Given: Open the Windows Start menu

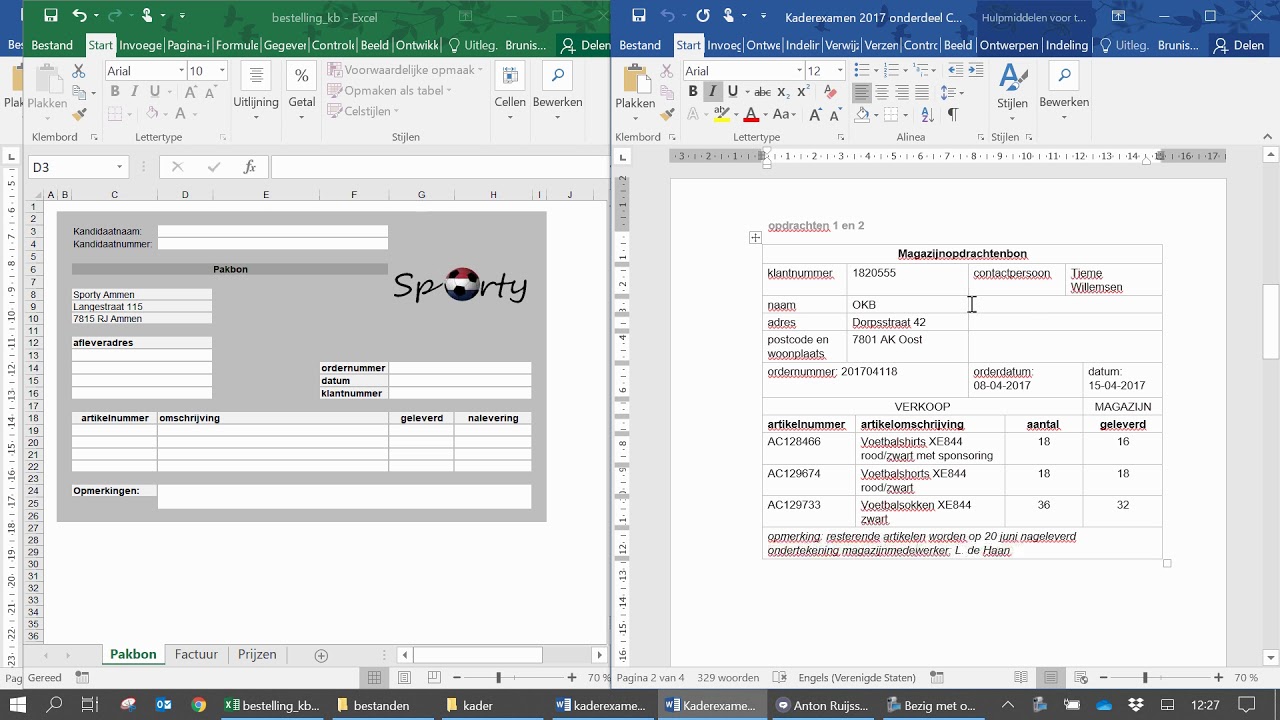Looking at the screenshot, I should coord(18,705).
